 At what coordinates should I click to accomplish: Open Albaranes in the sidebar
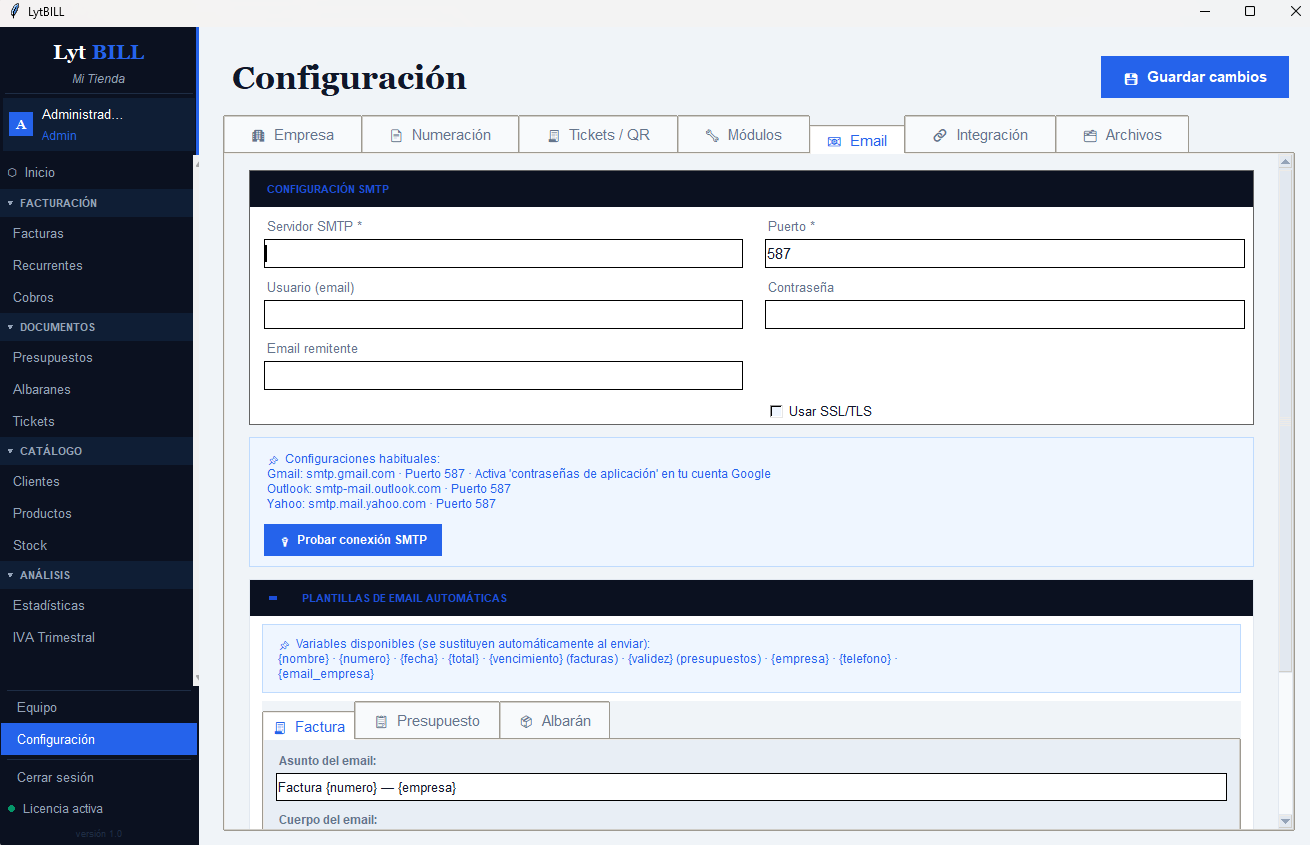click(96, 389)
